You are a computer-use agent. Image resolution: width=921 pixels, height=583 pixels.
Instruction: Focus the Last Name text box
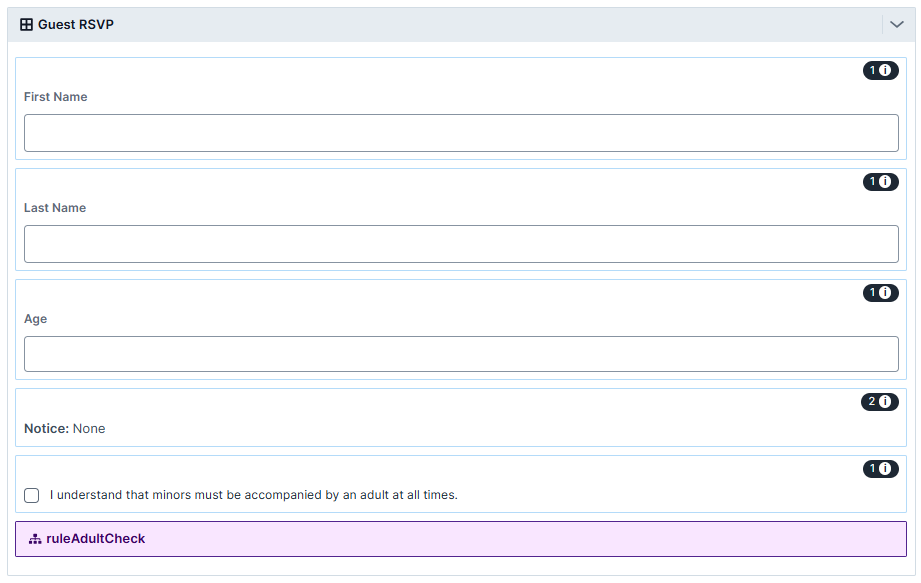(461, 244)
